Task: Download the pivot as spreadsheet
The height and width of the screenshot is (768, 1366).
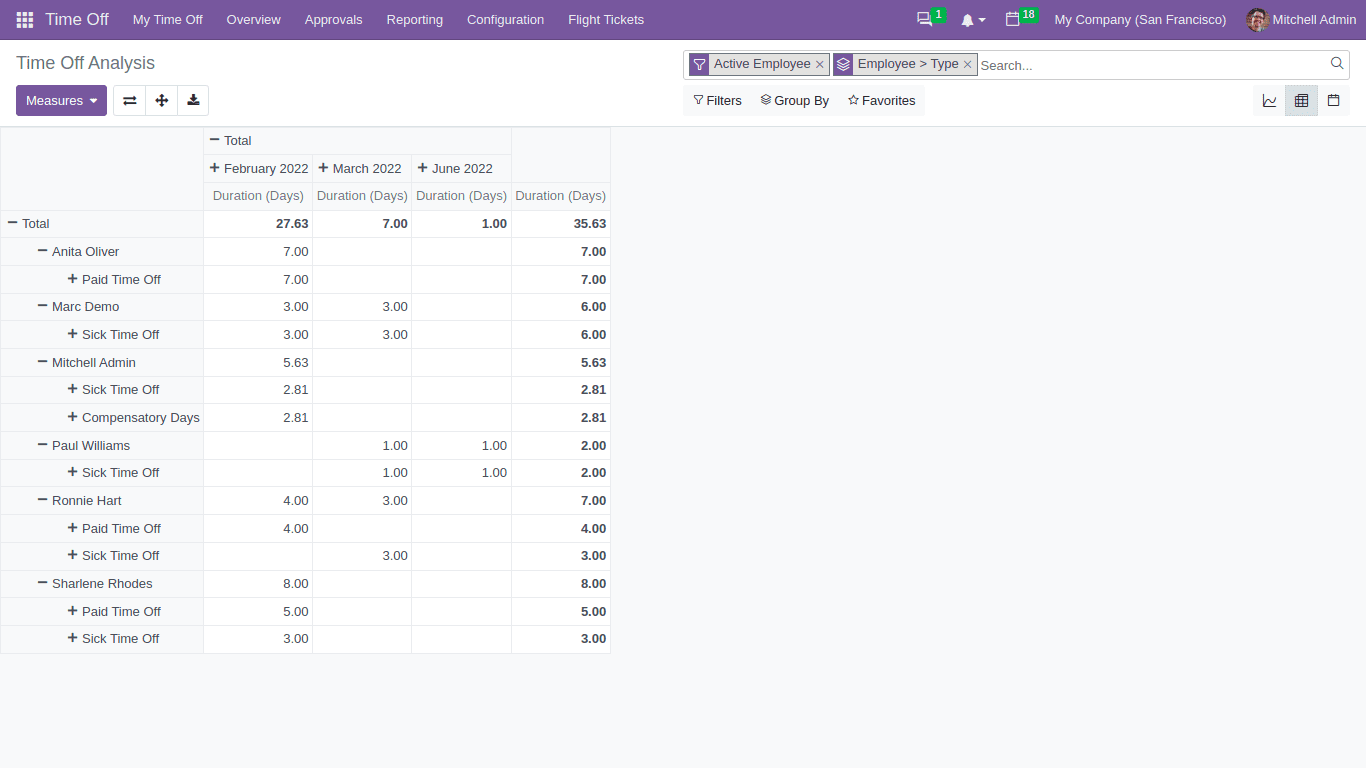Action: pos(193,100)
